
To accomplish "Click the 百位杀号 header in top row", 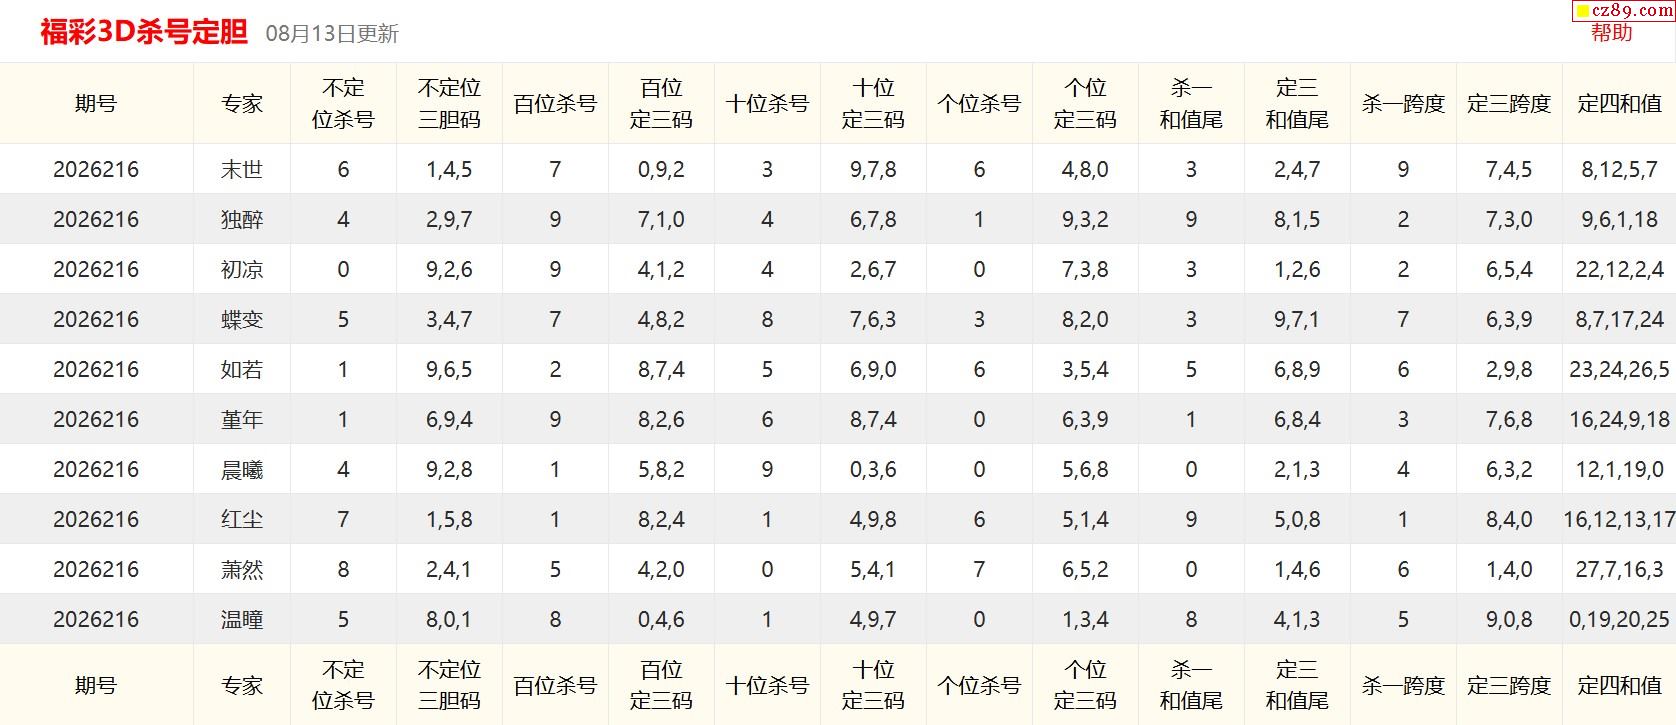I will pyautogui.click(x=555, y=103).
